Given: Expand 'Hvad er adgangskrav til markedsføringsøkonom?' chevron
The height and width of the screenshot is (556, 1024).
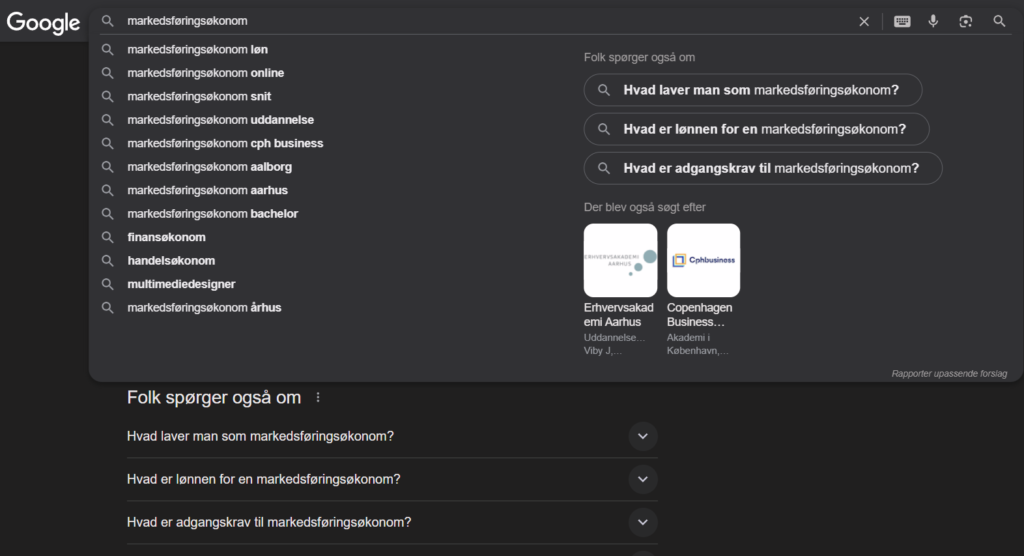Looking at the screenshot, I should coord(643,523).
